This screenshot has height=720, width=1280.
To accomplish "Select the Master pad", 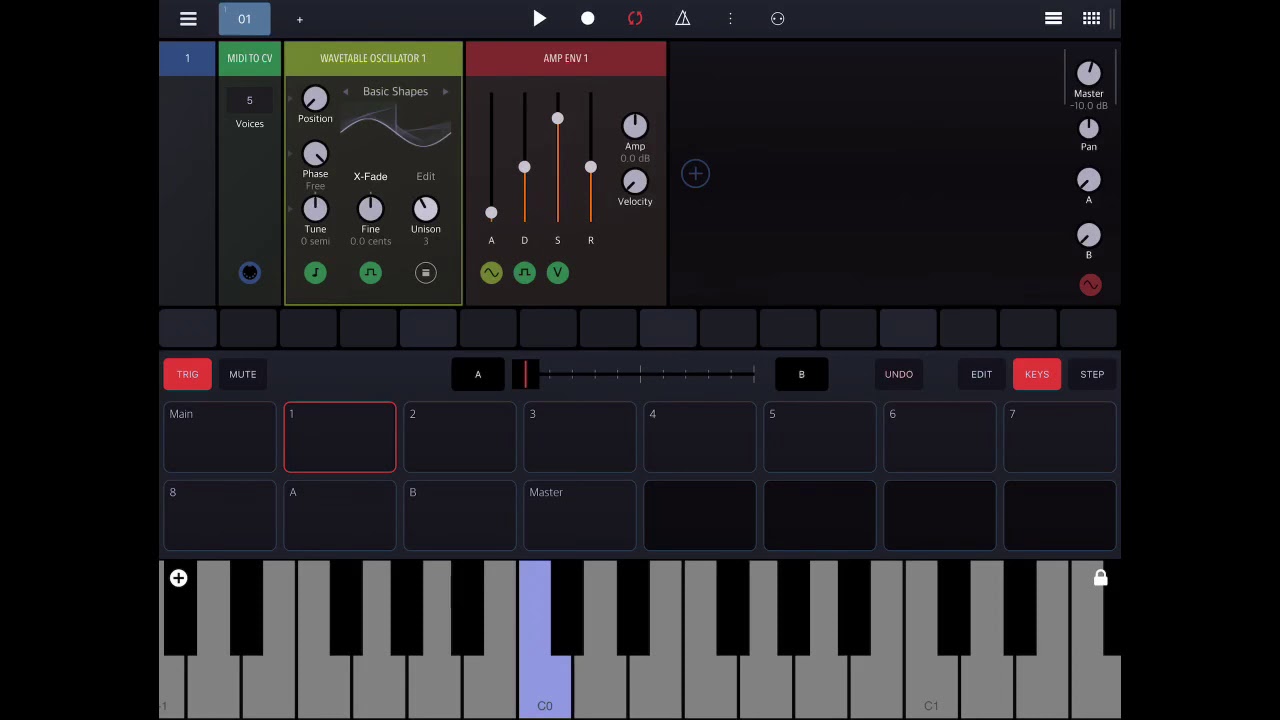I will click(x=580, y=515).
